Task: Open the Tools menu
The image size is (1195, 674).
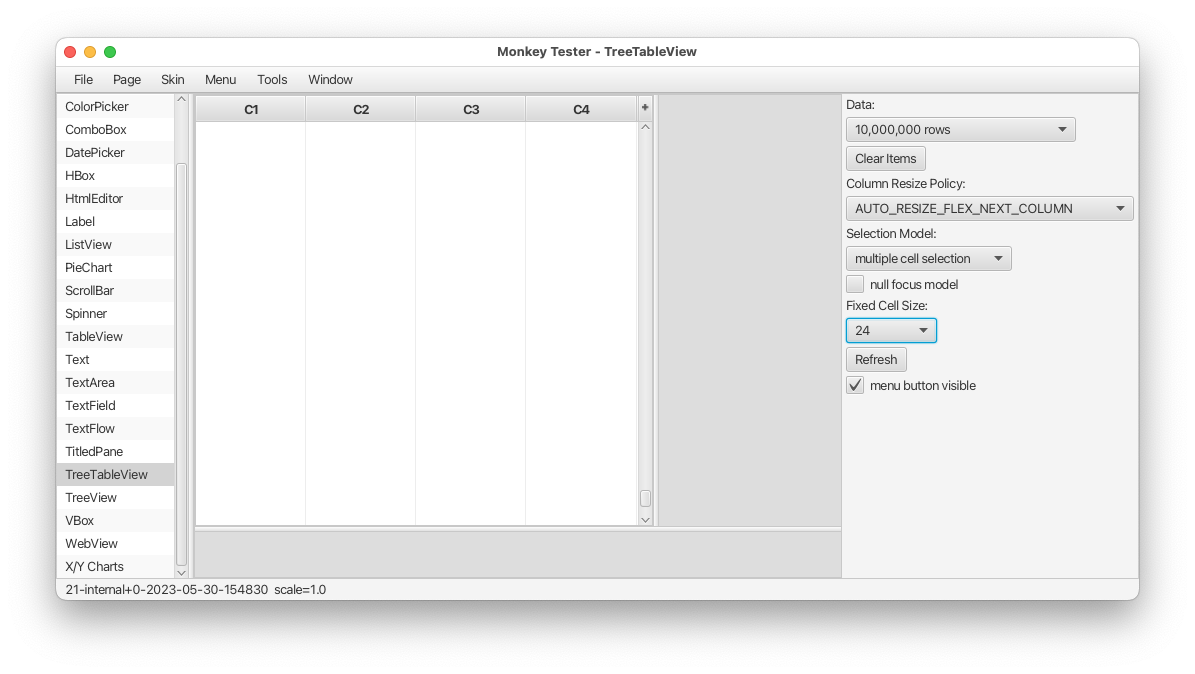Action: point(272,79)
